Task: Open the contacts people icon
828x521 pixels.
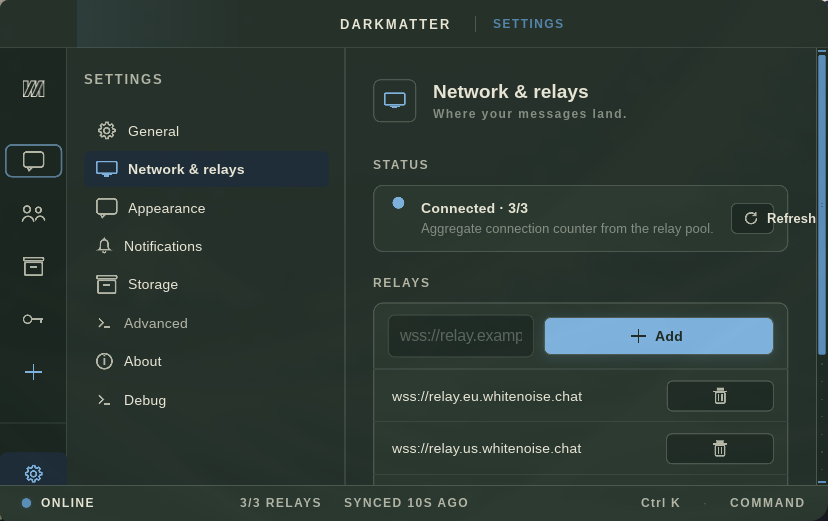Action: pyautogui.click(x=33, y=213)
